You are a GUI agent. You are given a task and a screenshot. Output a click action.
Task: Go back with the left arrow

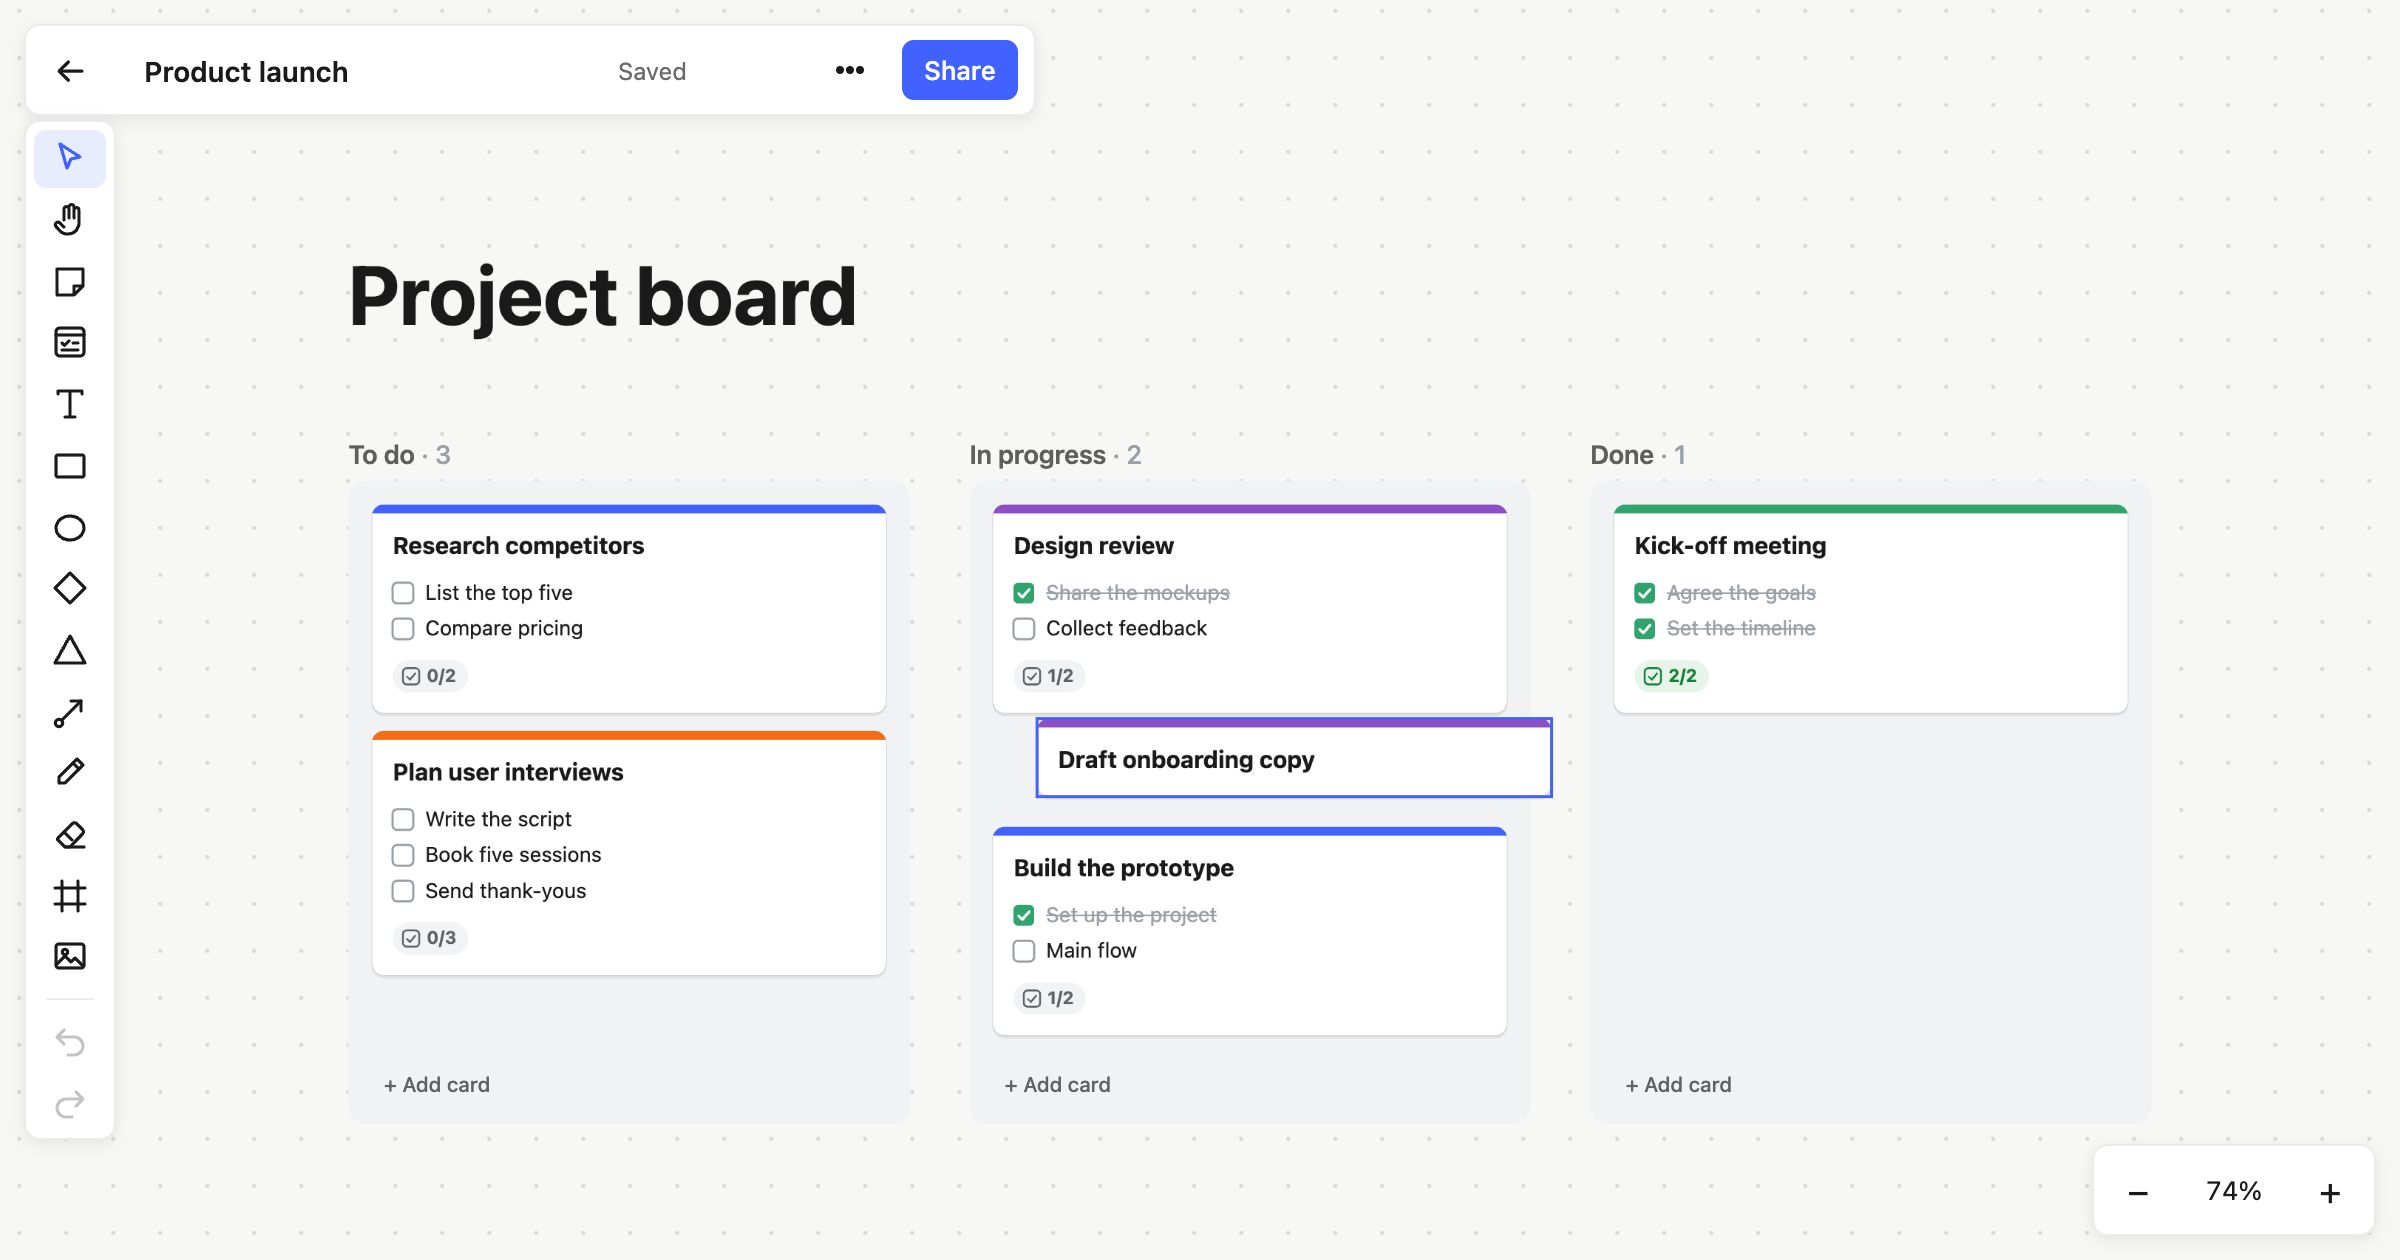(70, 71)
